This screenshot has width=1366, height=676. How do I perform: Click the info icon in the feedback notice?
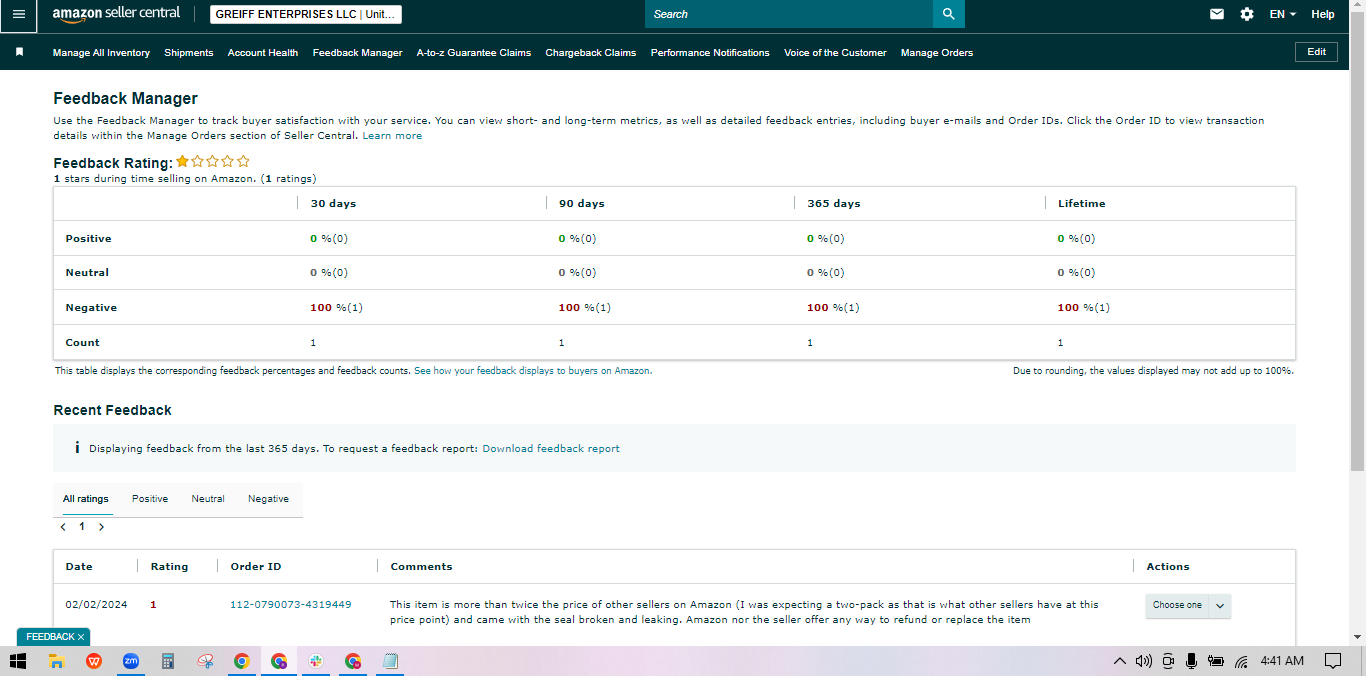coord(77,448)
